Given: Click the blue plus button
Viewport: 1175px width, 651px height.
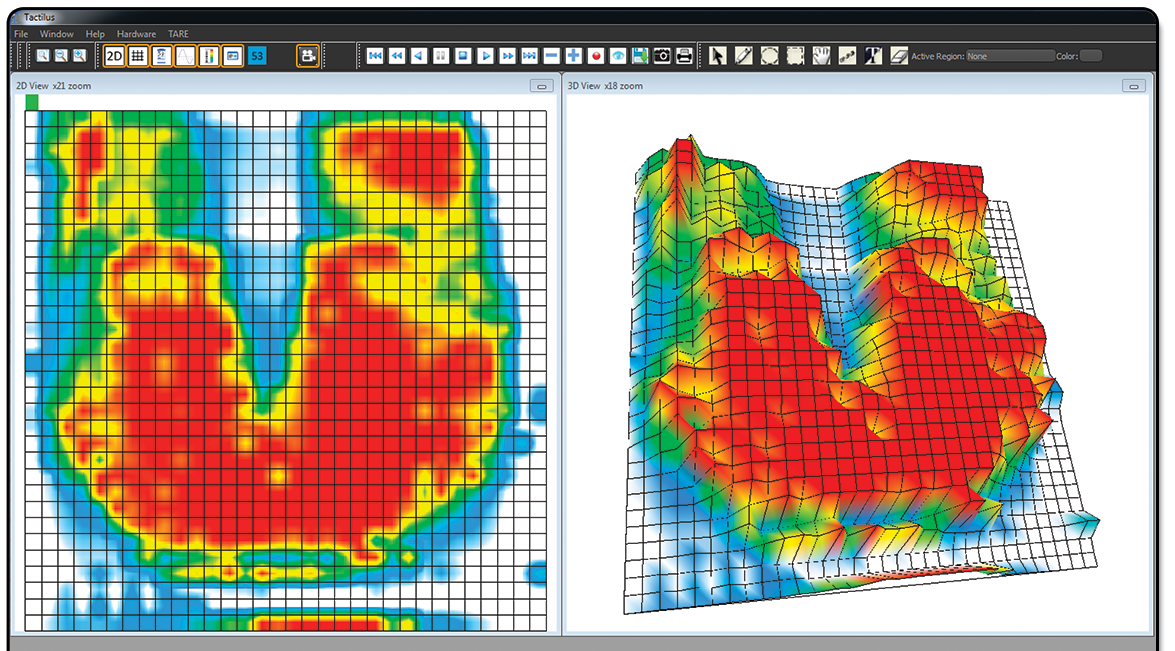Looking at the screenshot, I should click(x=573, y=55).
